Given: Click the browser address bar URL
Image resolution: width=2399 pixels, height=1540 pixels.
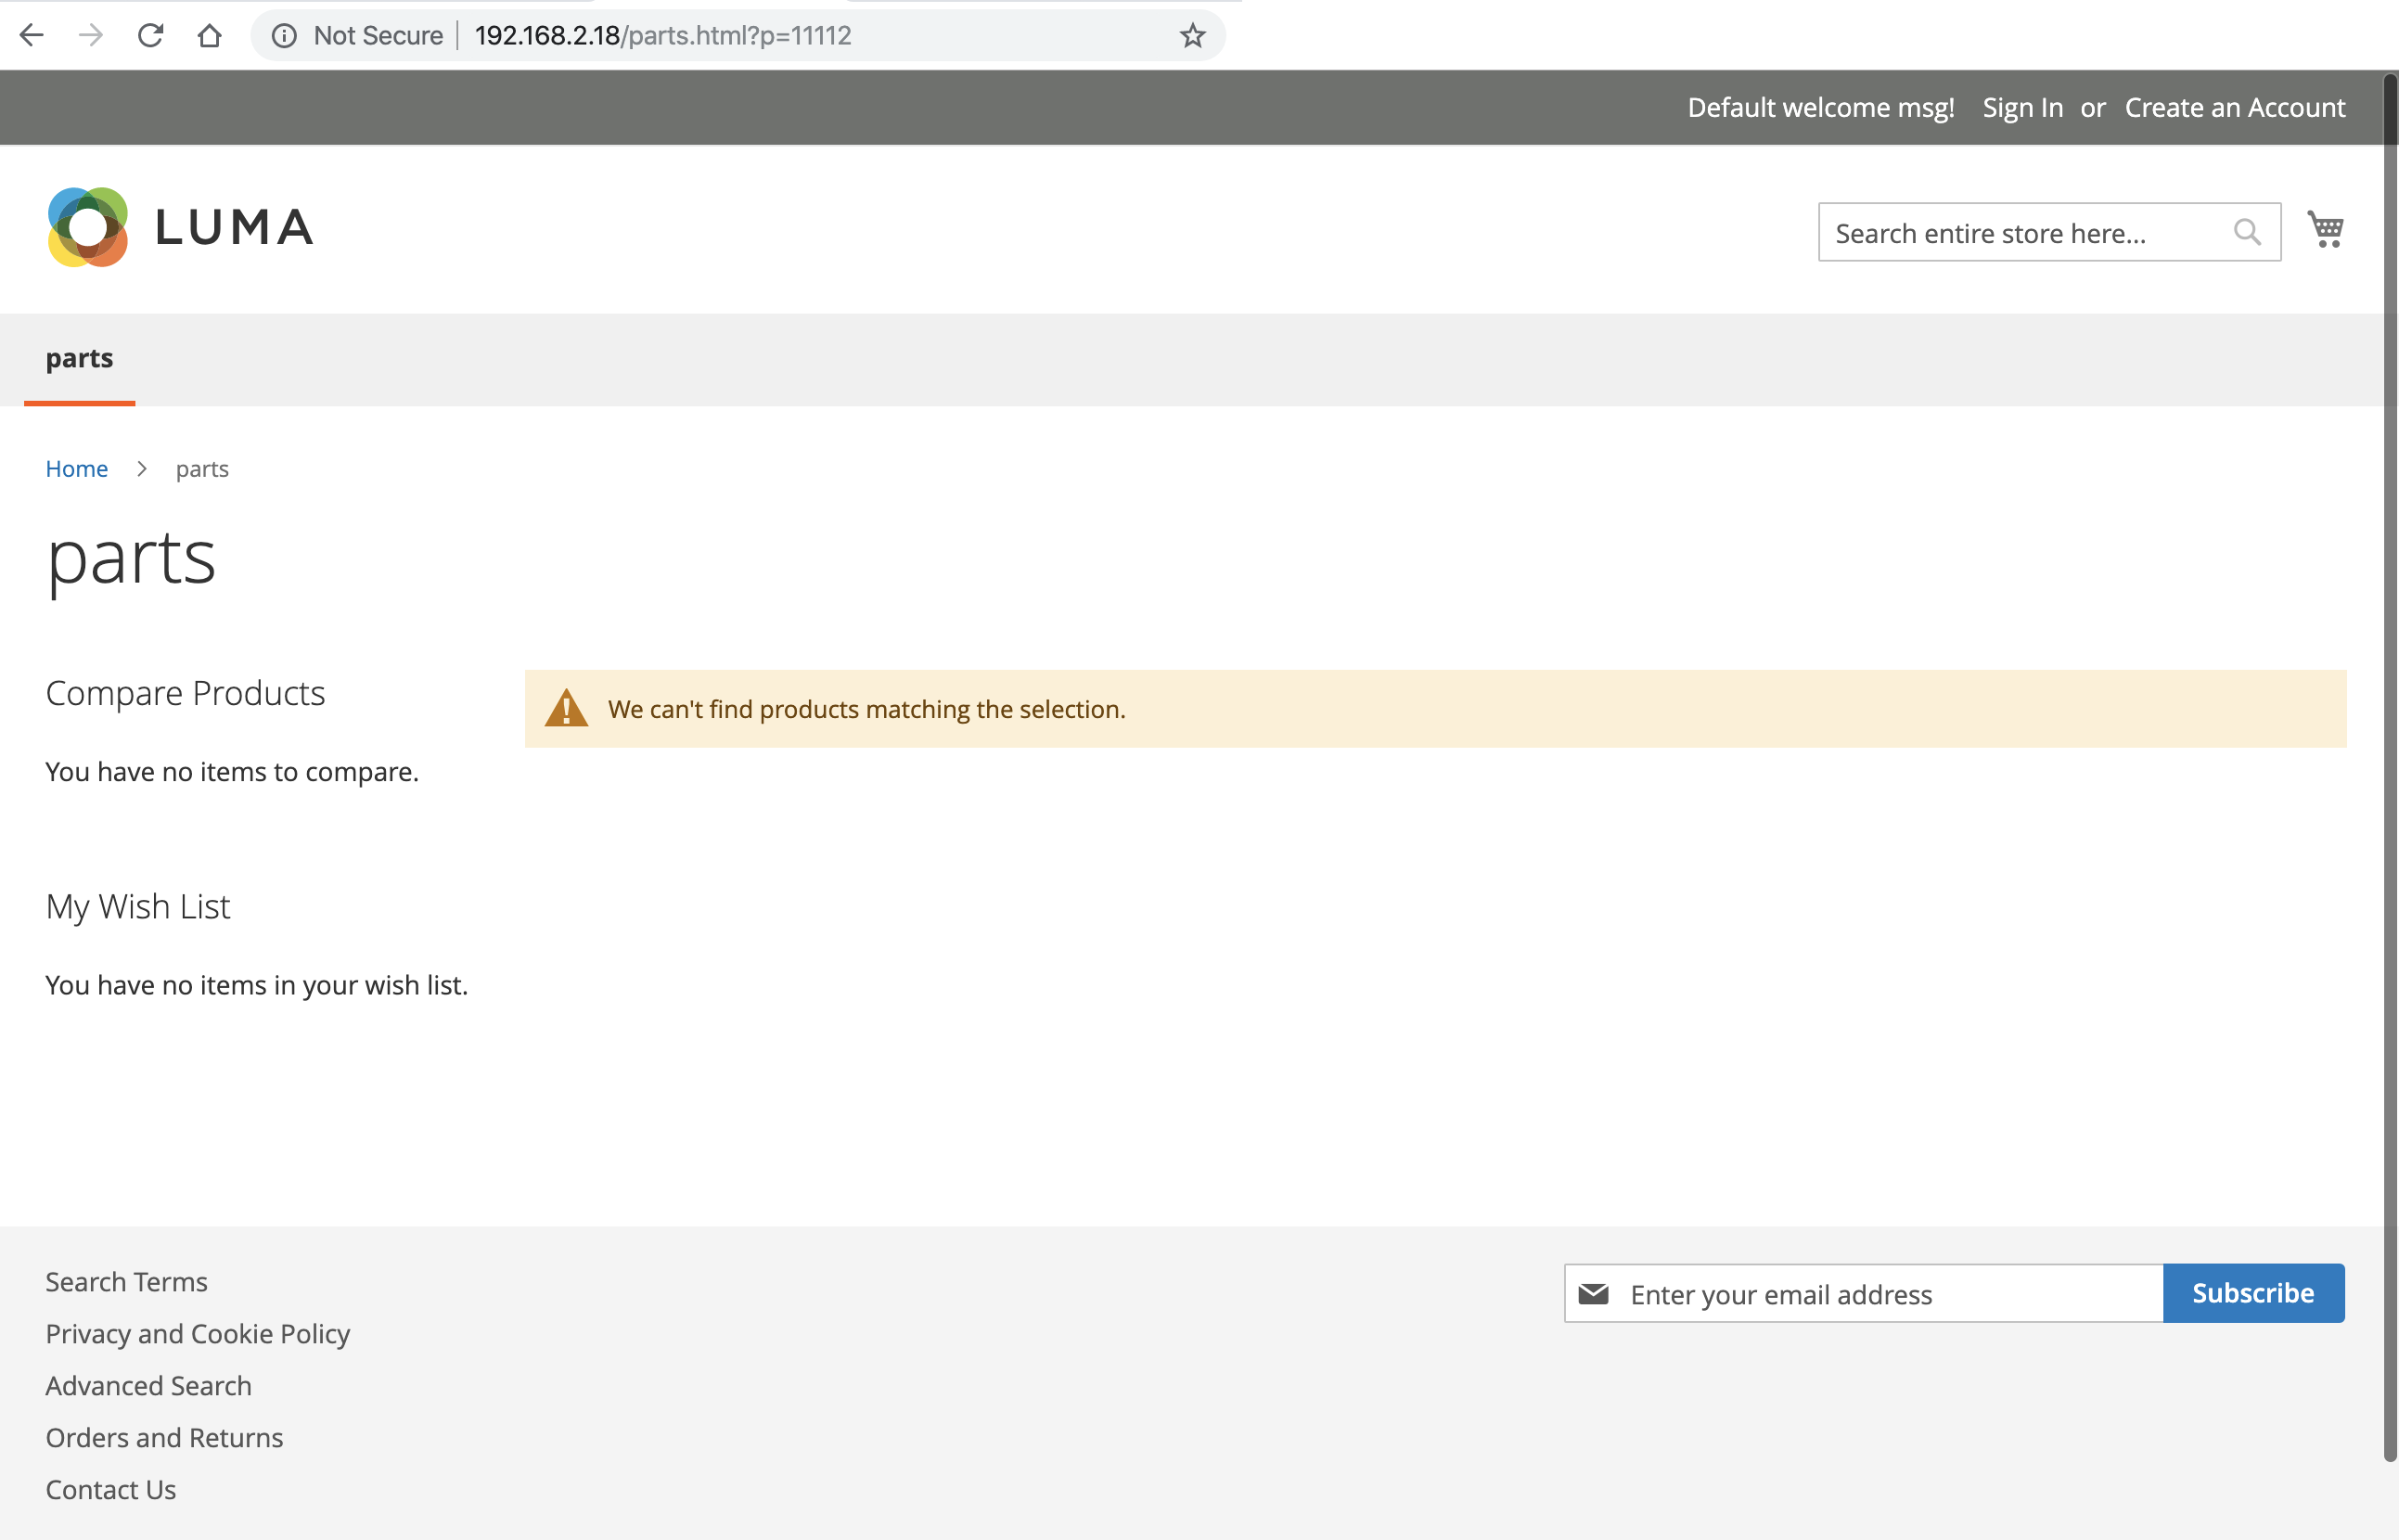Looking at the screenshot, I should tap(662, 36).
